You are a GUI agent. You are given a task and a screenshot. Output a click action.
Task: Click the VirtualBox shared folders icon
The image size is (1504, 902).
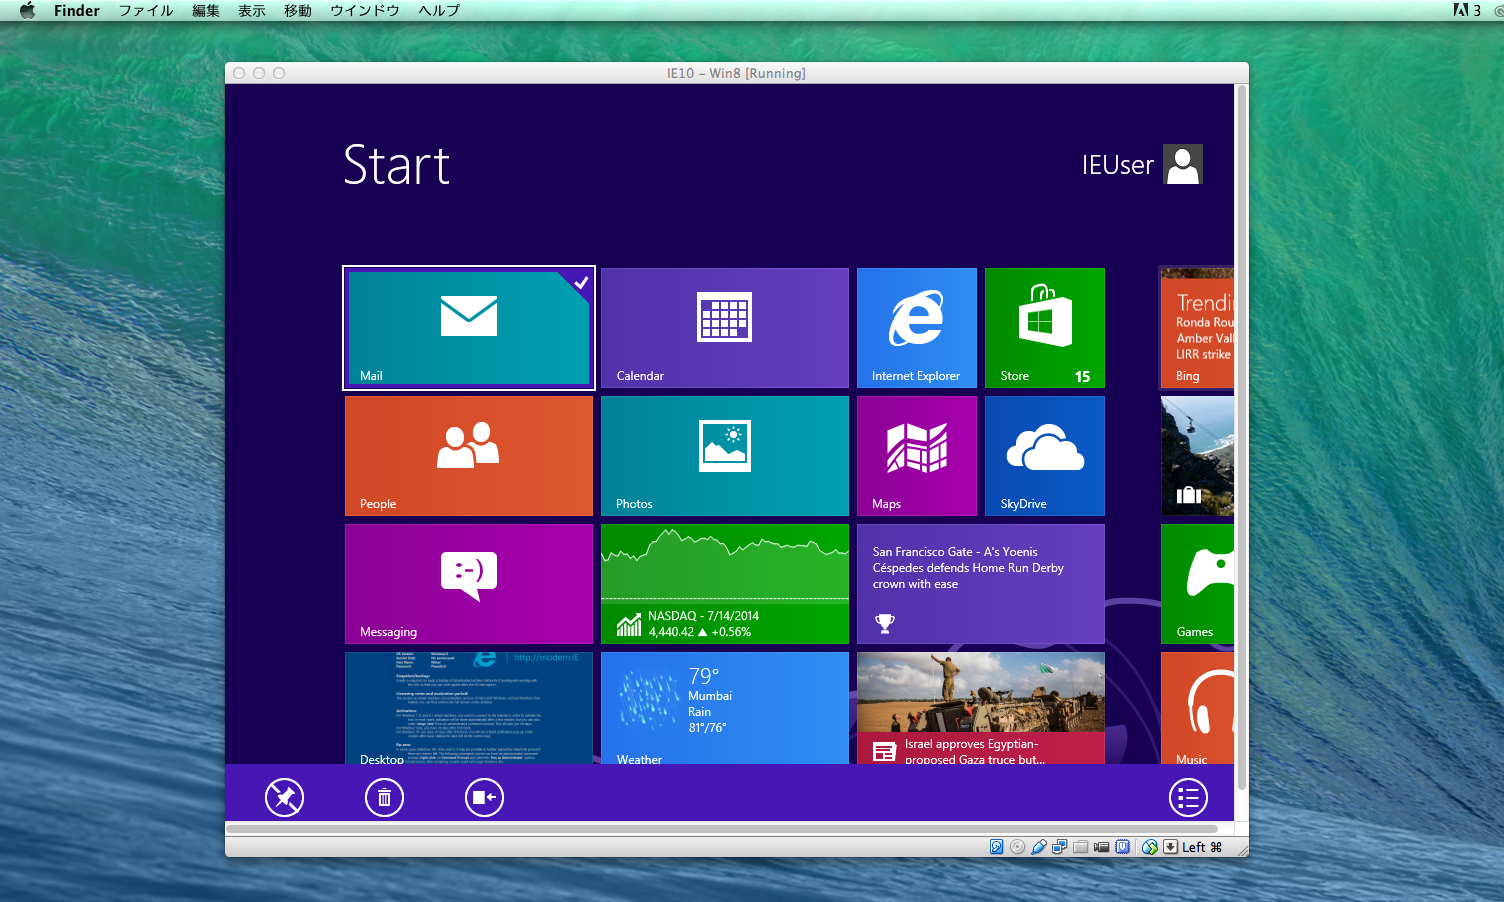click(x=1081, y=847)
